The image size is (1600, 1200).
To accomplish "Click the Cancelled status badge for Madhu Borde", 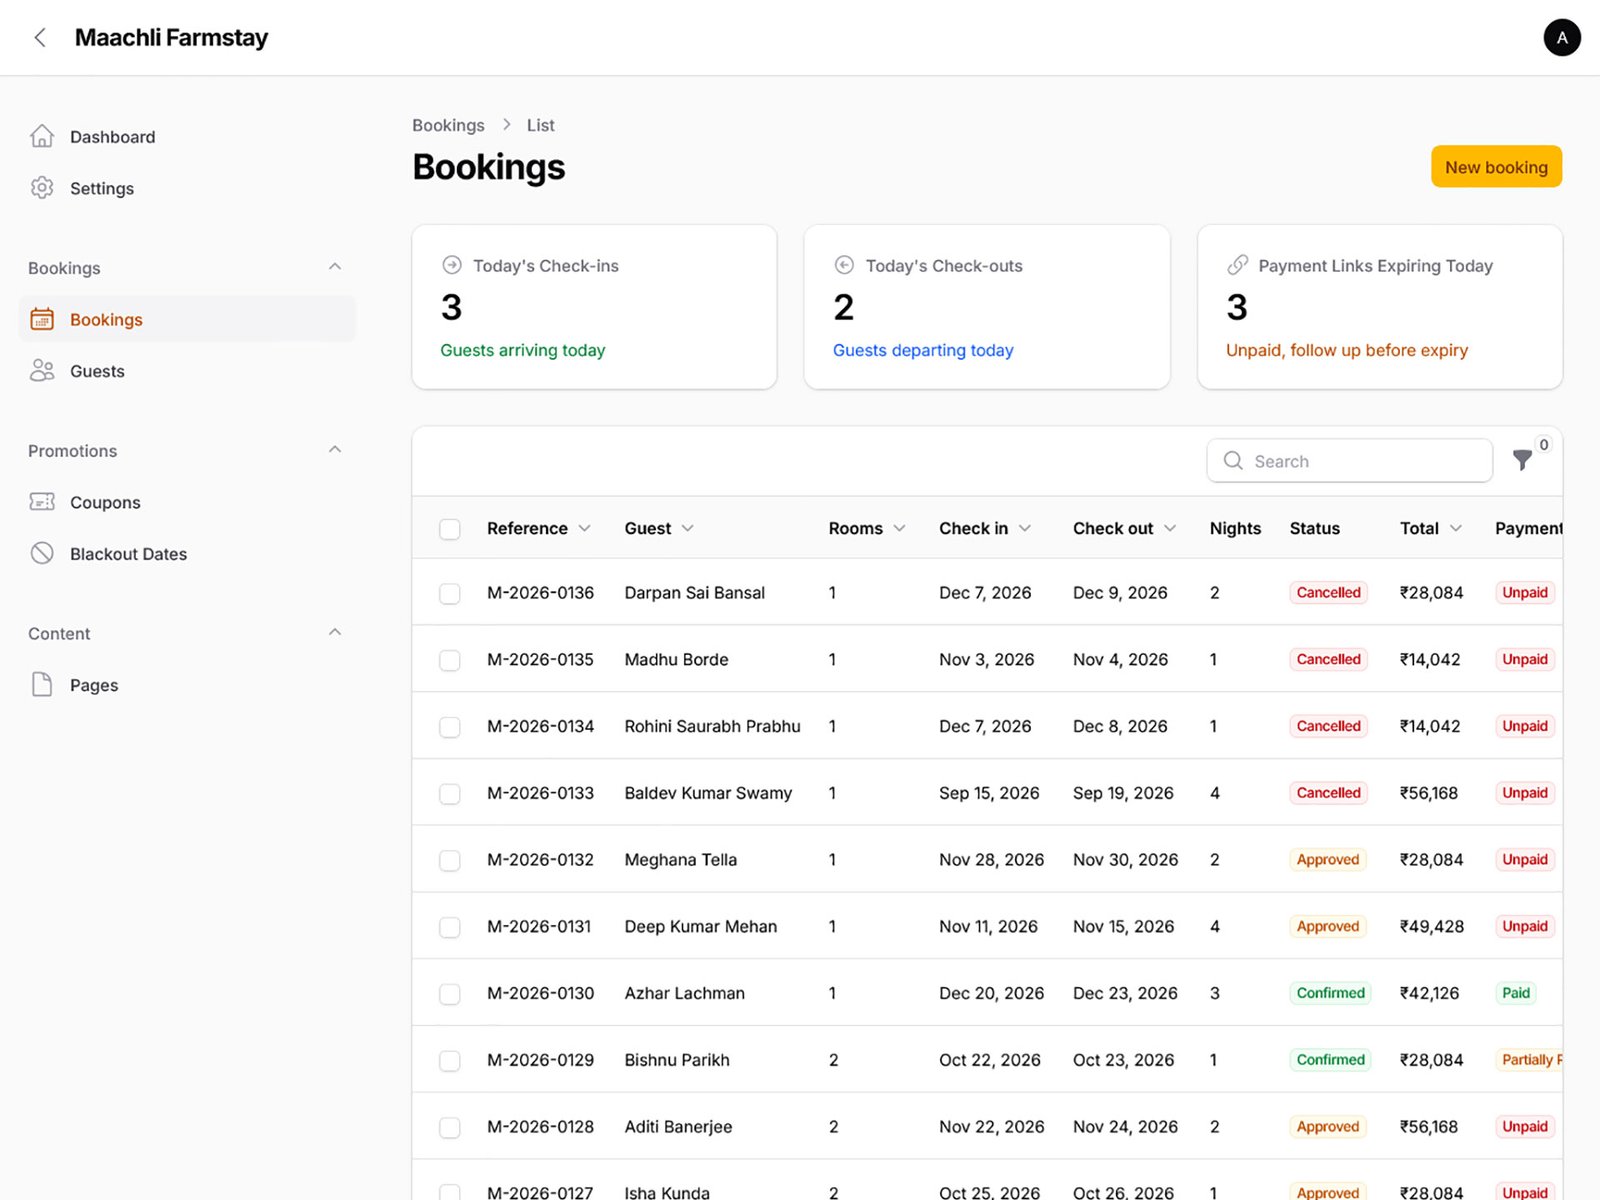I will [x=1328, y=659].
